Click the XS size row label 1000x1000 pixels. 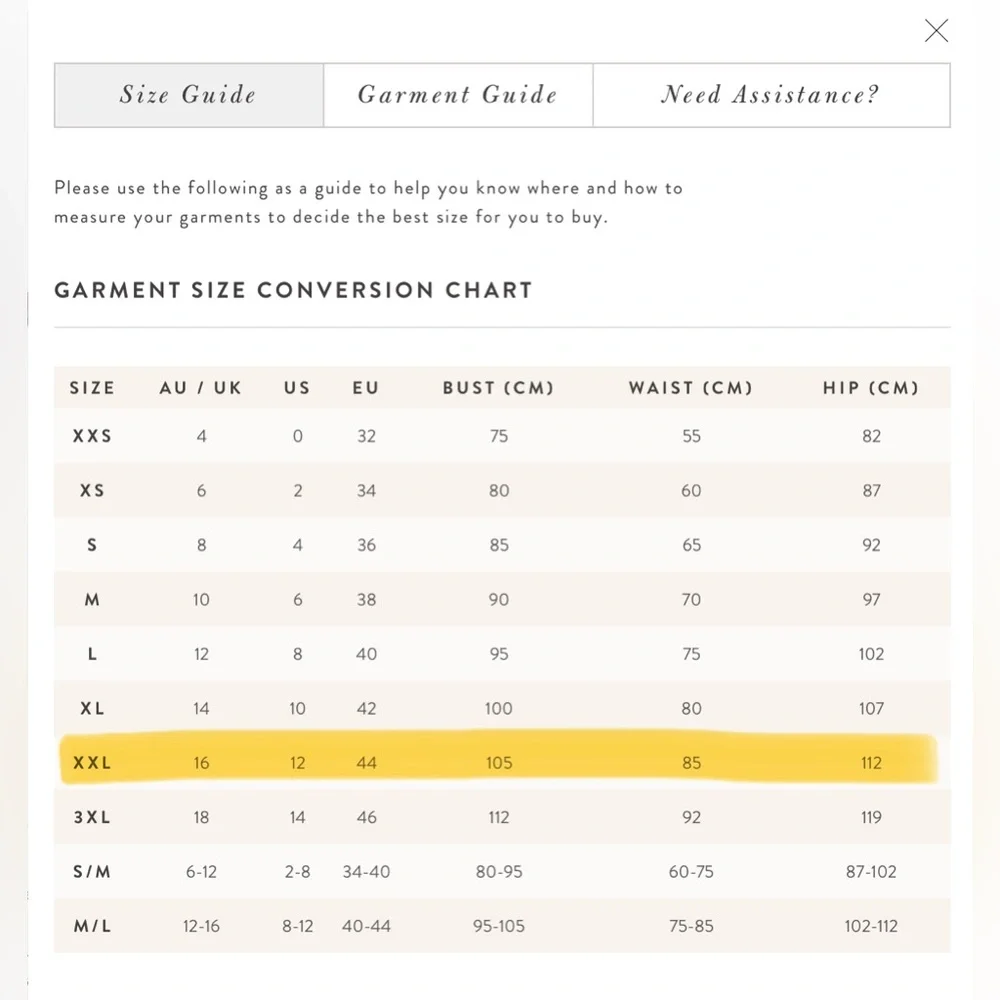click(92, 491)
